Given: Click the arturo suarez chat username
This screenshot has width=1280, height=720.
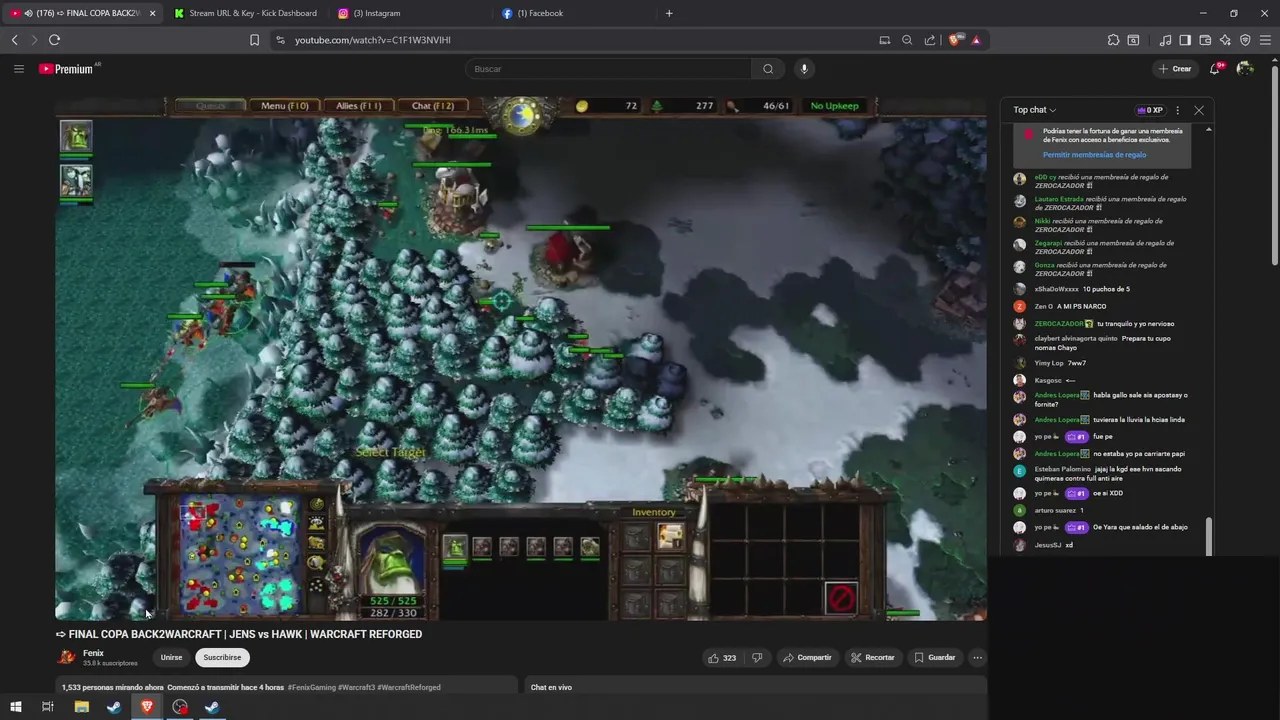Looking at the screenshot, I should coord(1053,511).
